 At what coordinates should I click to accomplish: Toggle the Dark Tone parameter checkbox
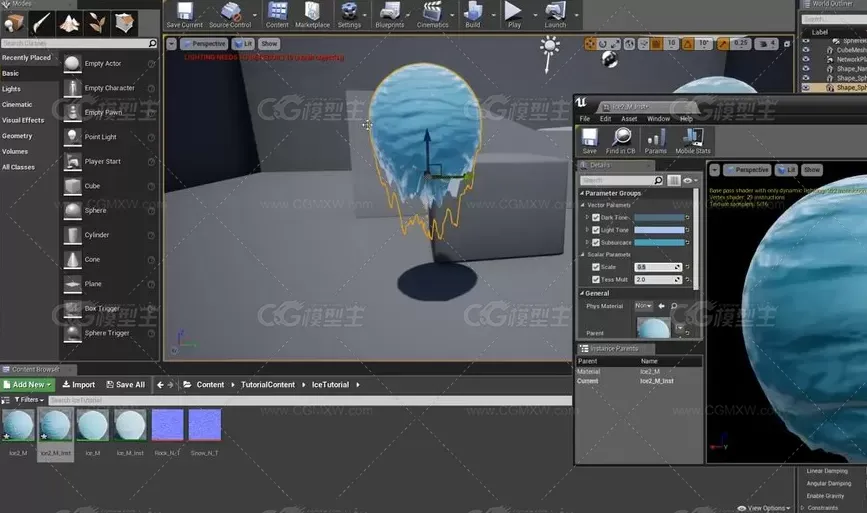(596, 218)
